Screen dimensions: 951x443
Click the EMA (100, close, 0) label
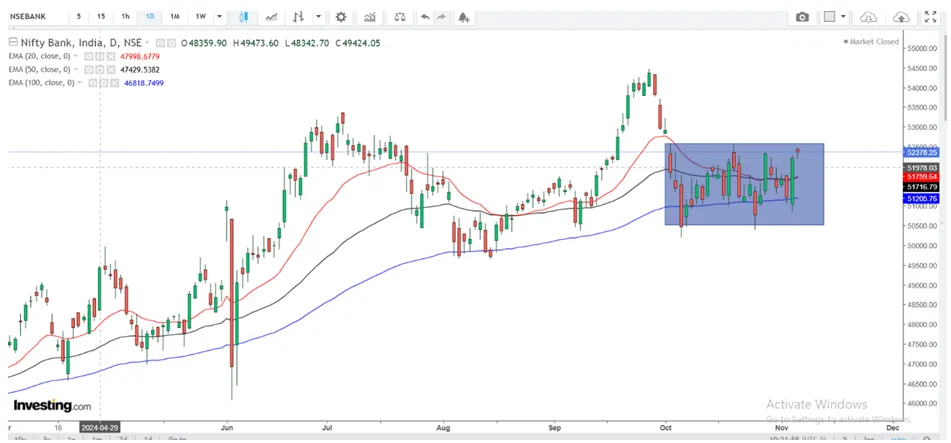tap(41, 83)
